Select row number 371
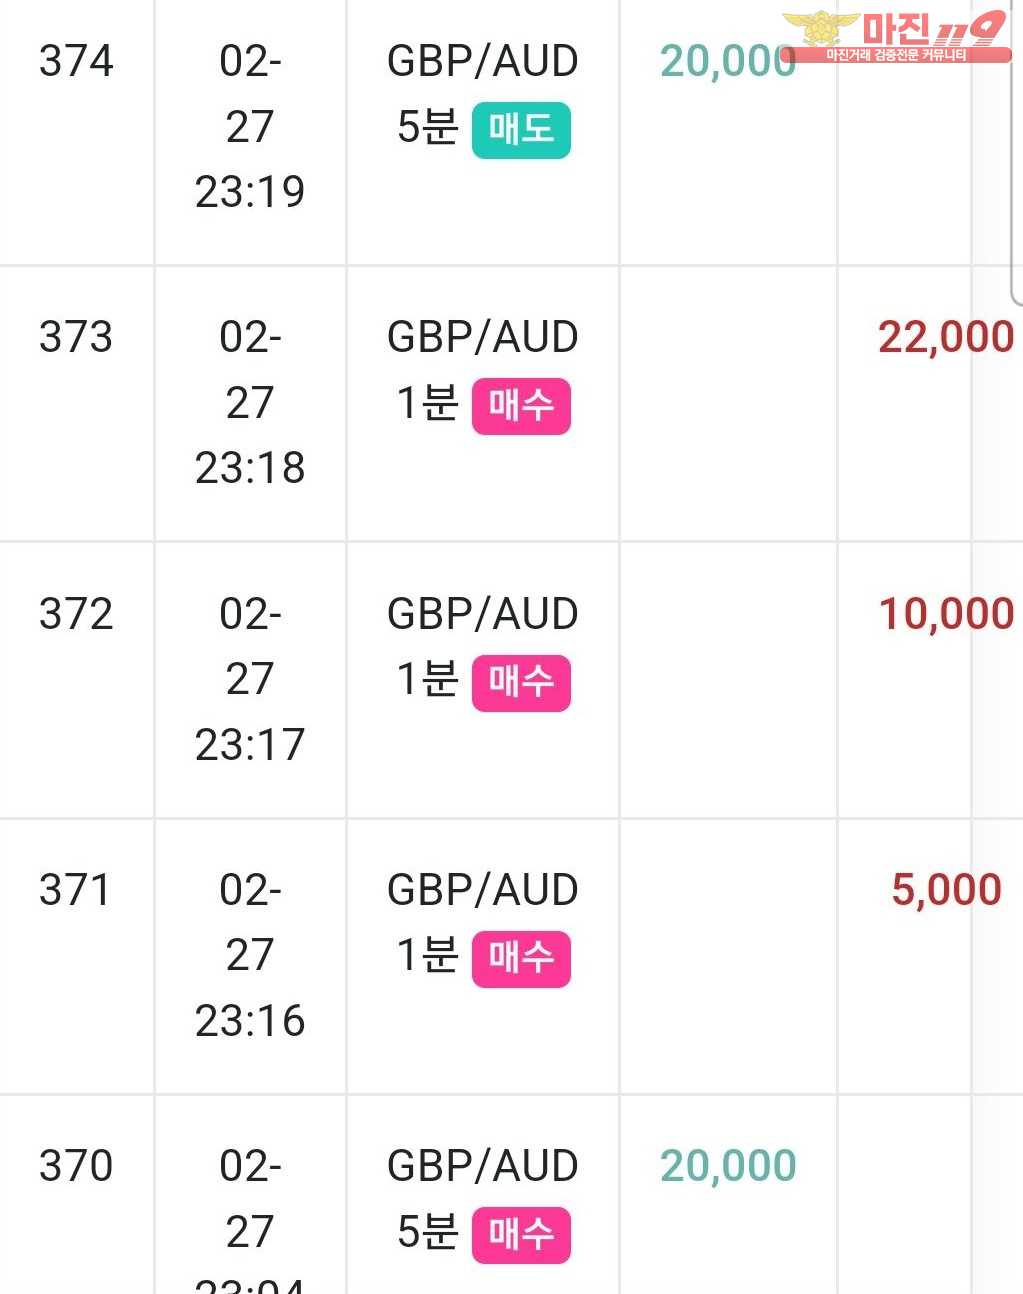 pyautogui.click(x=76, y=890)
